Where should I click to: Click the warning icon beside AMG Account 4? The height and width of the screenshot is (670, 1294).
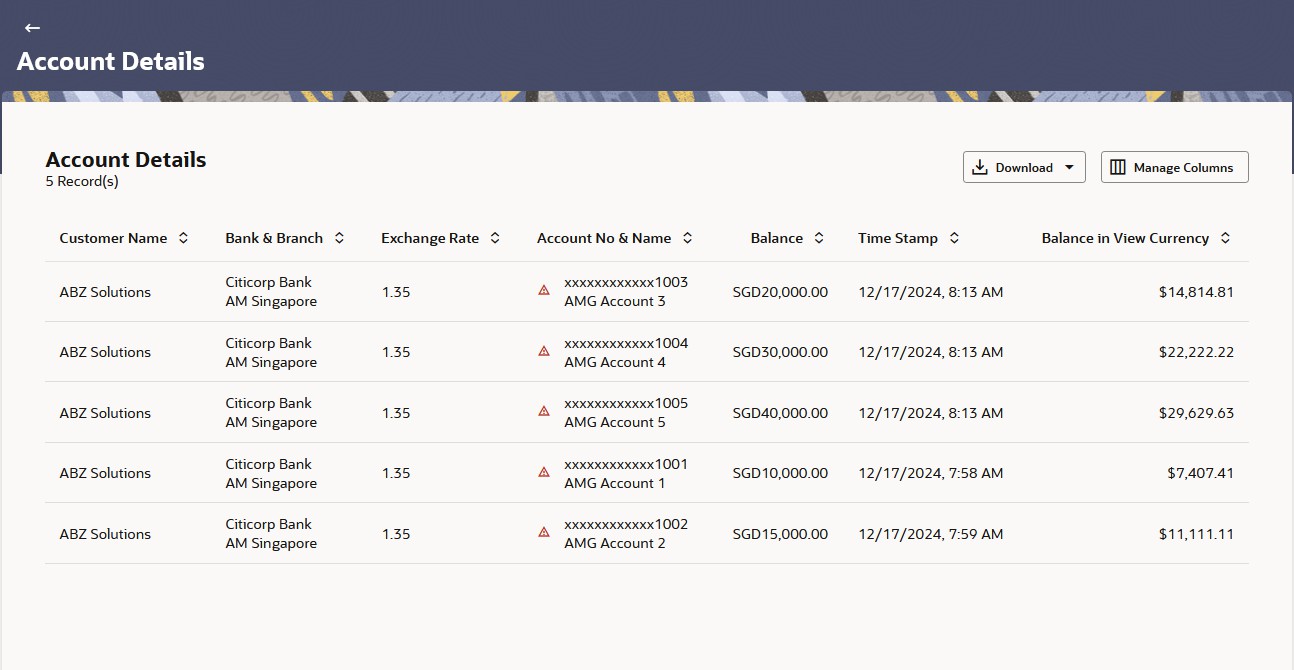[543, 351]
